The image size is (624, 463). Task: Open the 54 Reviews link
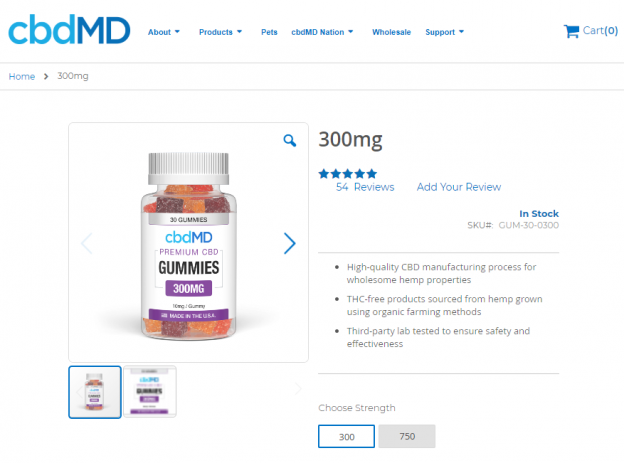coord(365,187)
